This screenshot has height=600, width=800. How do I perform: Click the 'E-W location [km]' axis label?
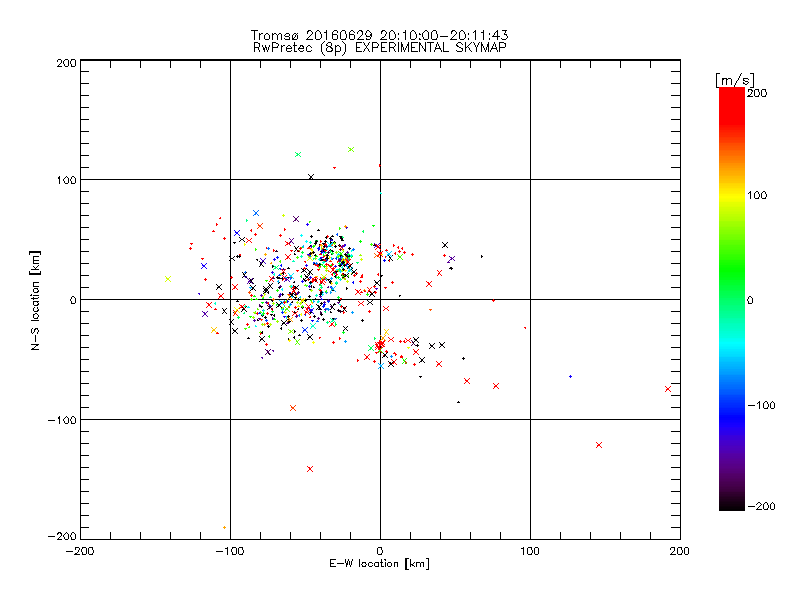pyautogui.click(x=379, y=564)
